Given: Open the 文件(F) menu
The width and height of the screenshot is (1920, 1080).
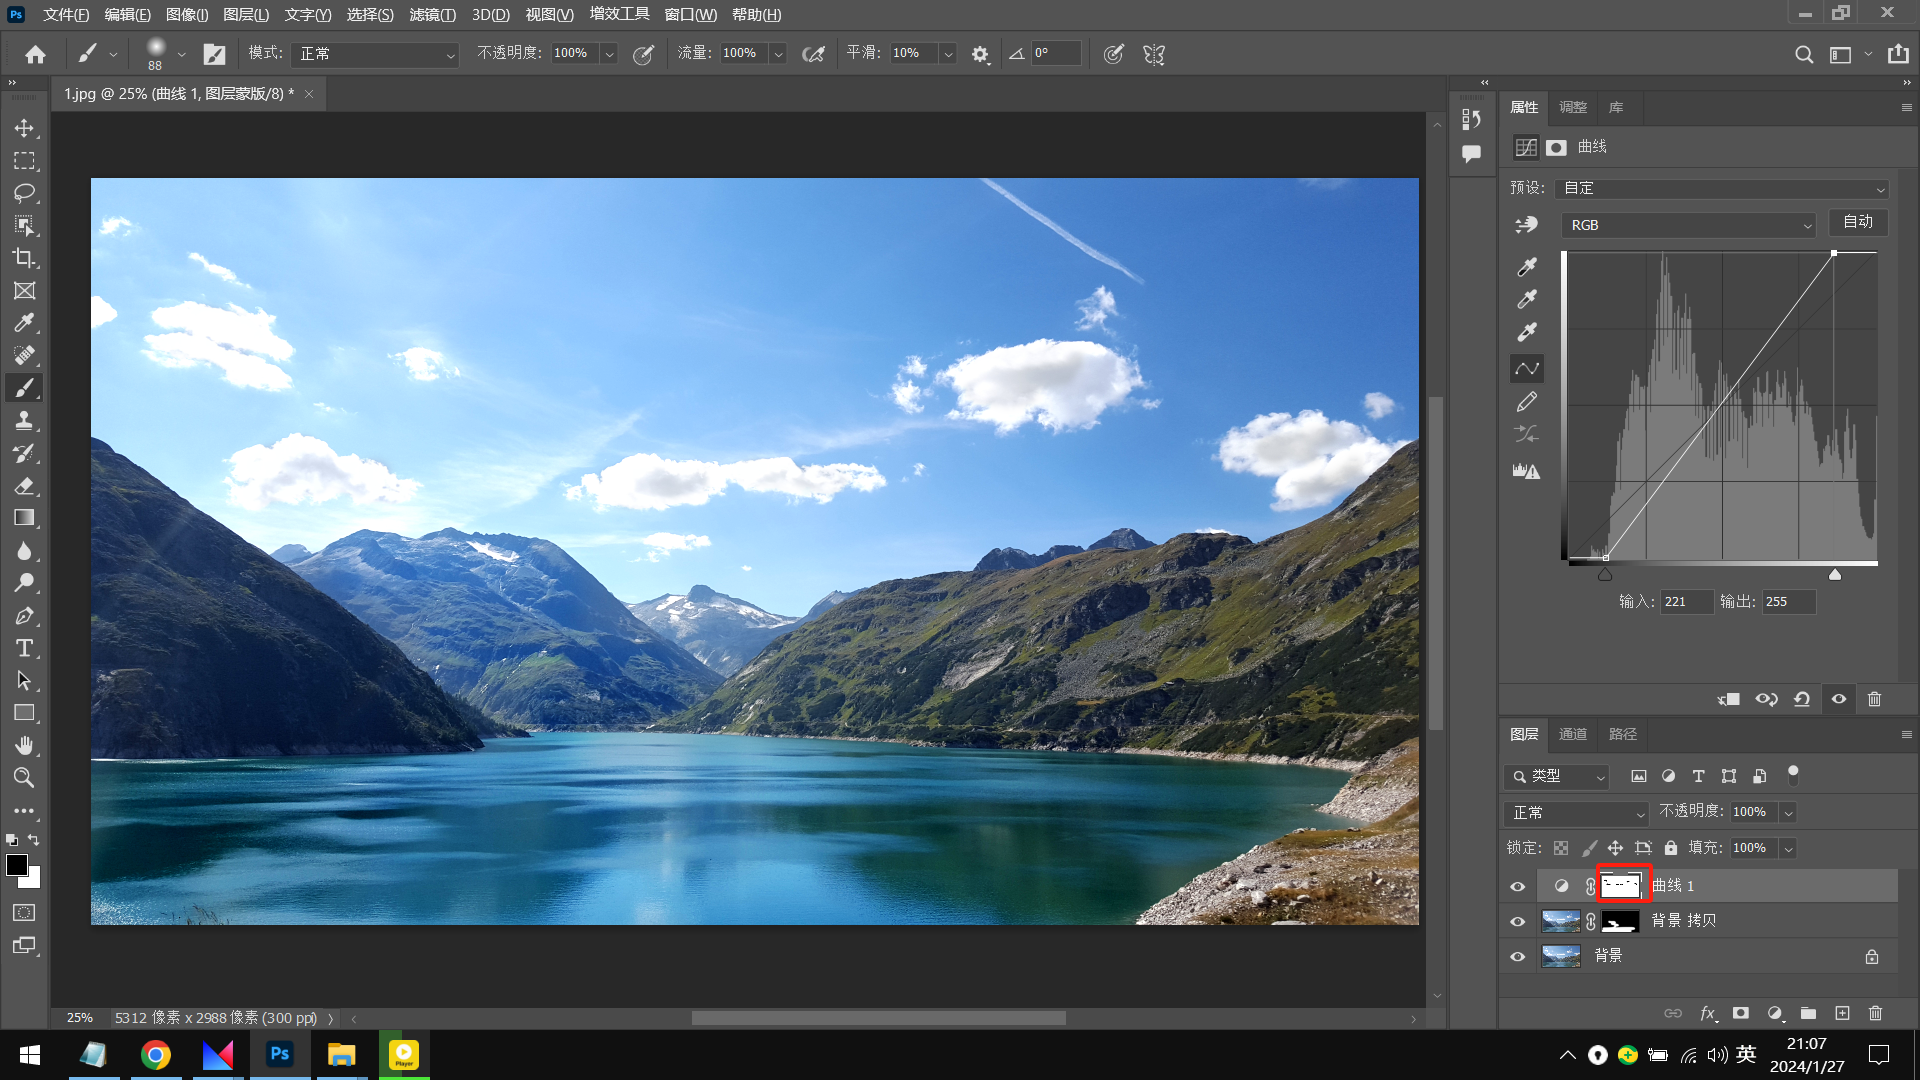Looking at the screenshot, I should point(66,14).
